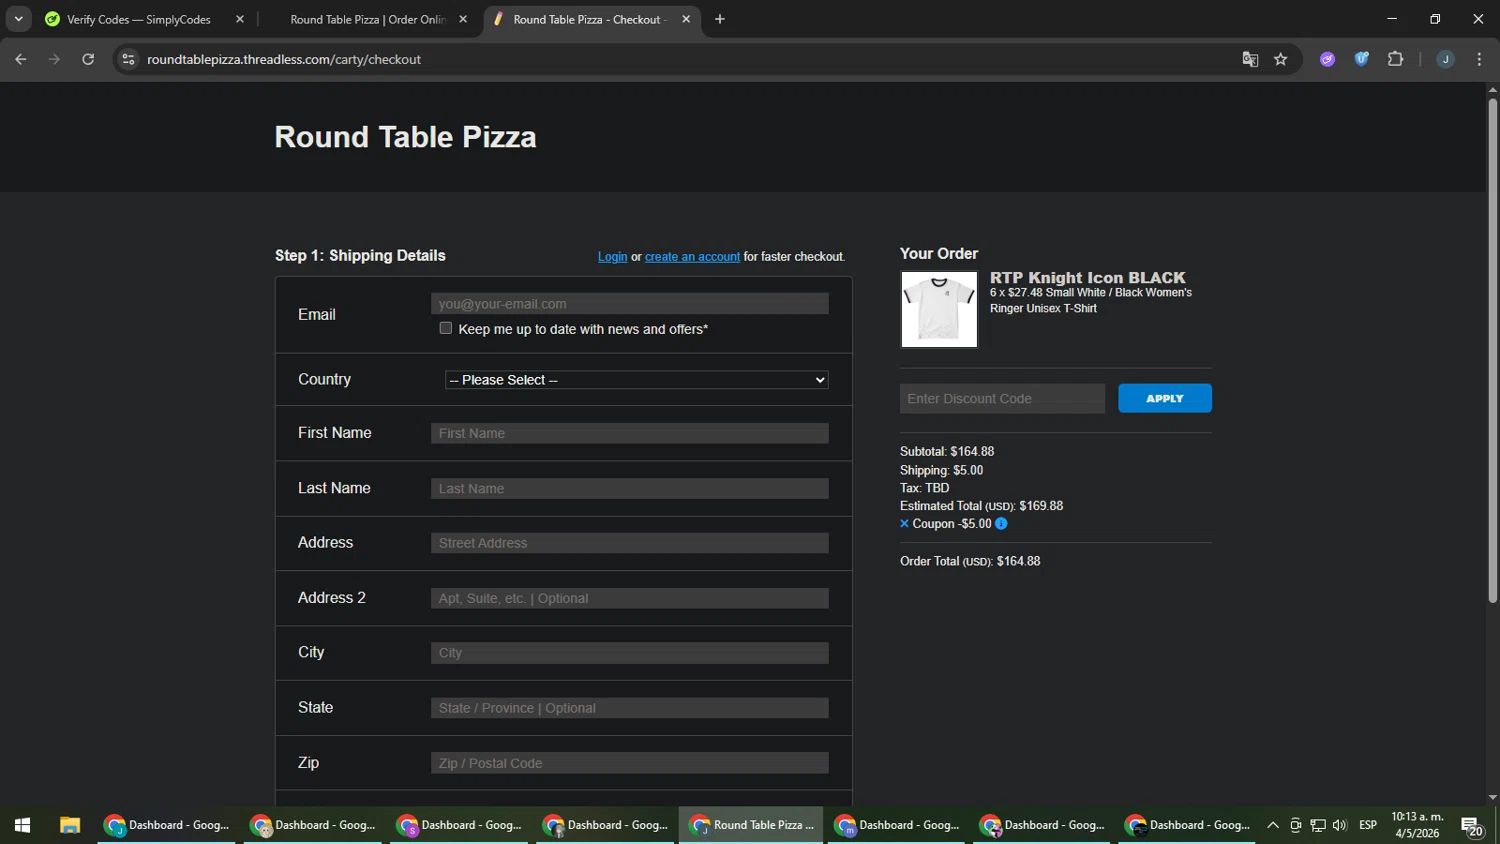Click the Enter Discount Code field

[x=1002, y=398]
